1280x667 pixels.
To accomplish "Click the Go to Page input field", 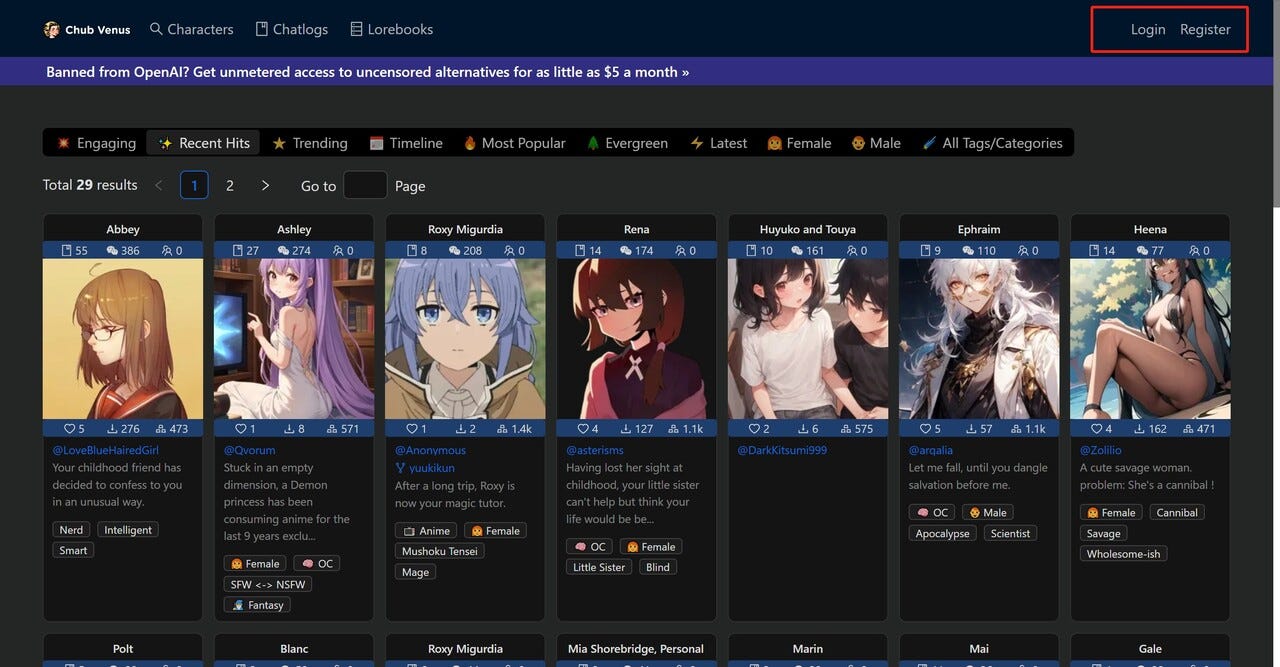I will [x=365, y=185].
